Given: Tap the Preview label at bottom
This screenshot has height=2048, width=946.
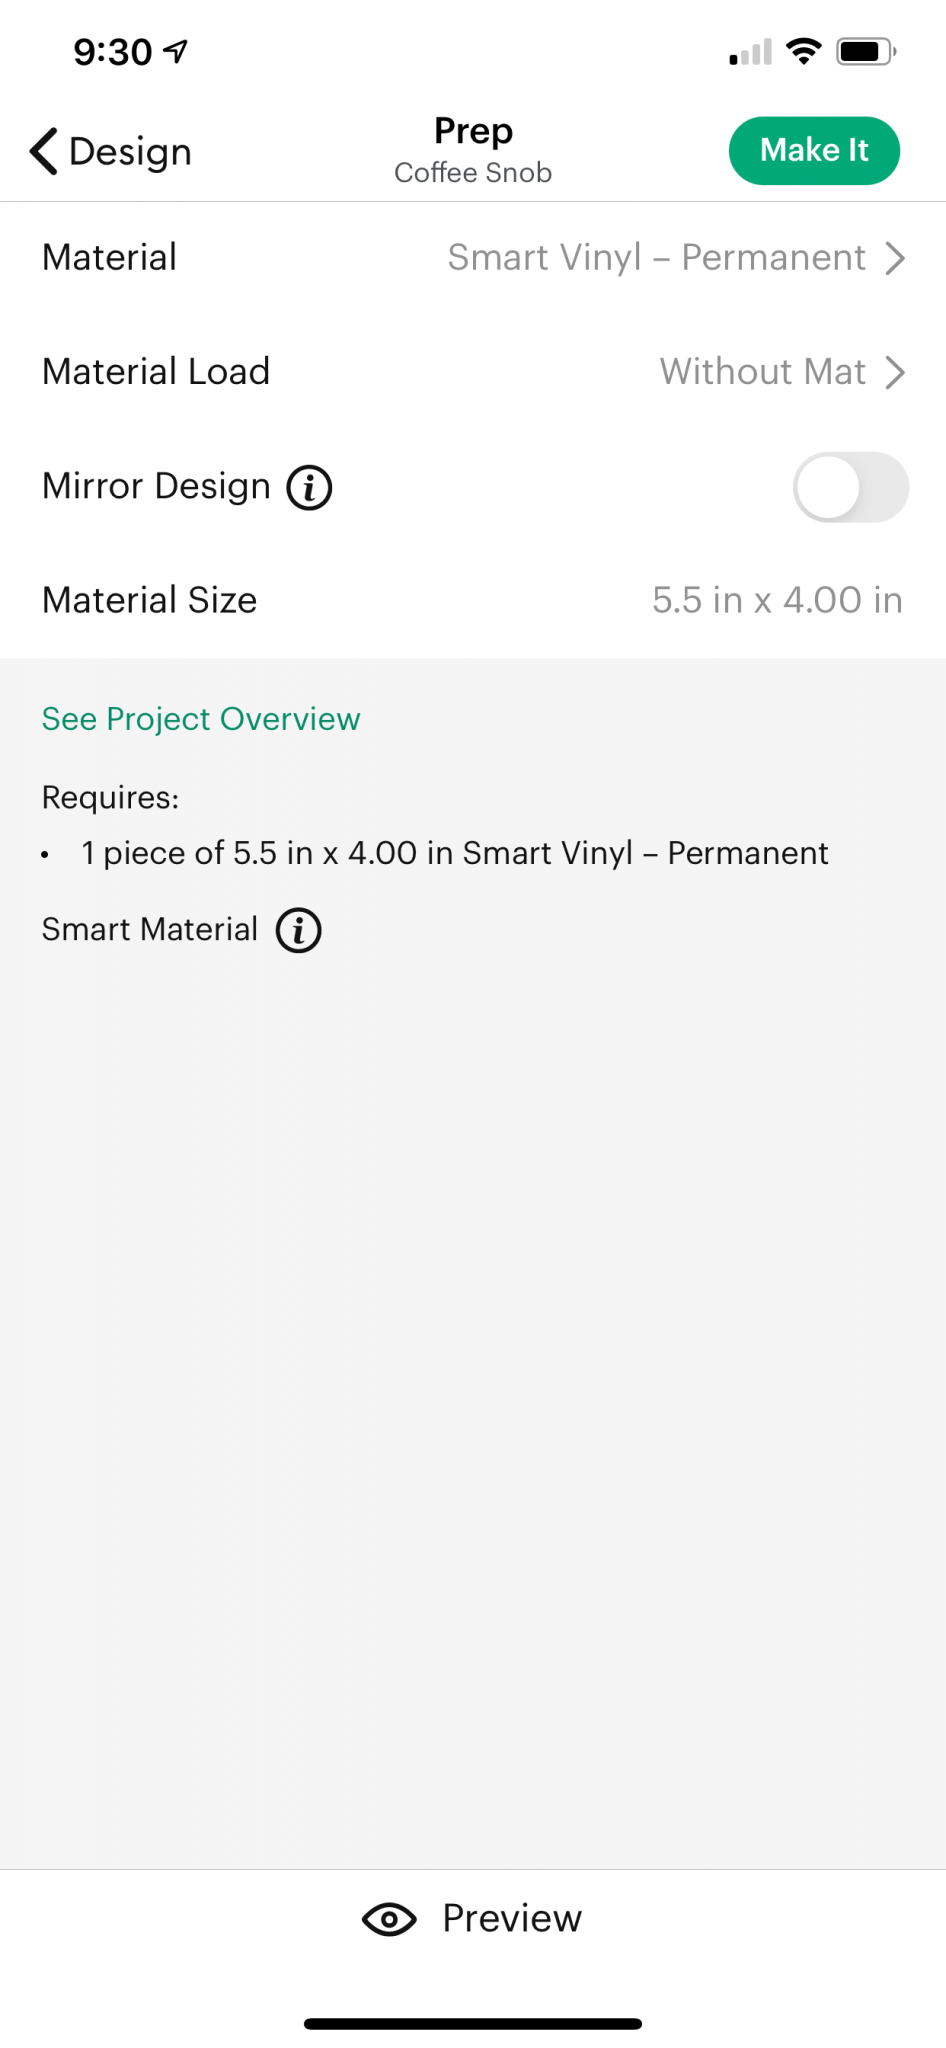Looking at the screenshot, I should [512, 1919].
